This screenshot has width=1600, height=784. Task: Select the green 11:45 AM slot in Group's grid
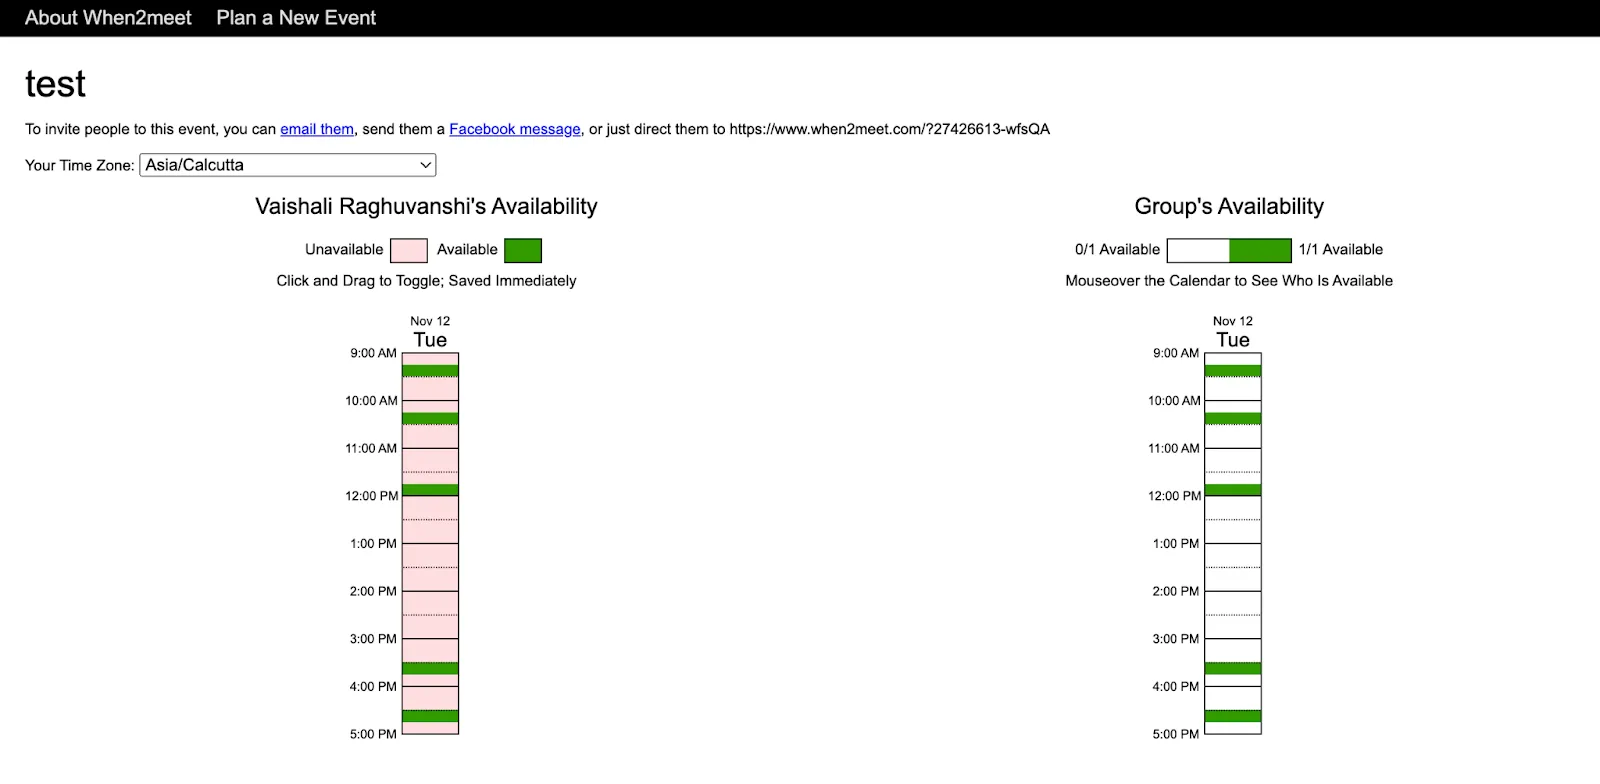tap(1233, 490)
